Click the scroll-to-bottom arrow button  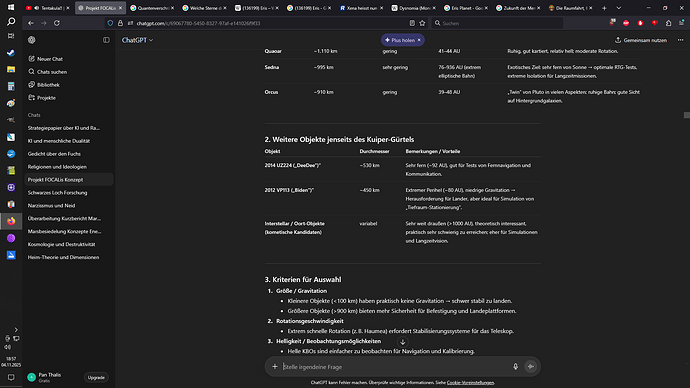tap(403, 342)
